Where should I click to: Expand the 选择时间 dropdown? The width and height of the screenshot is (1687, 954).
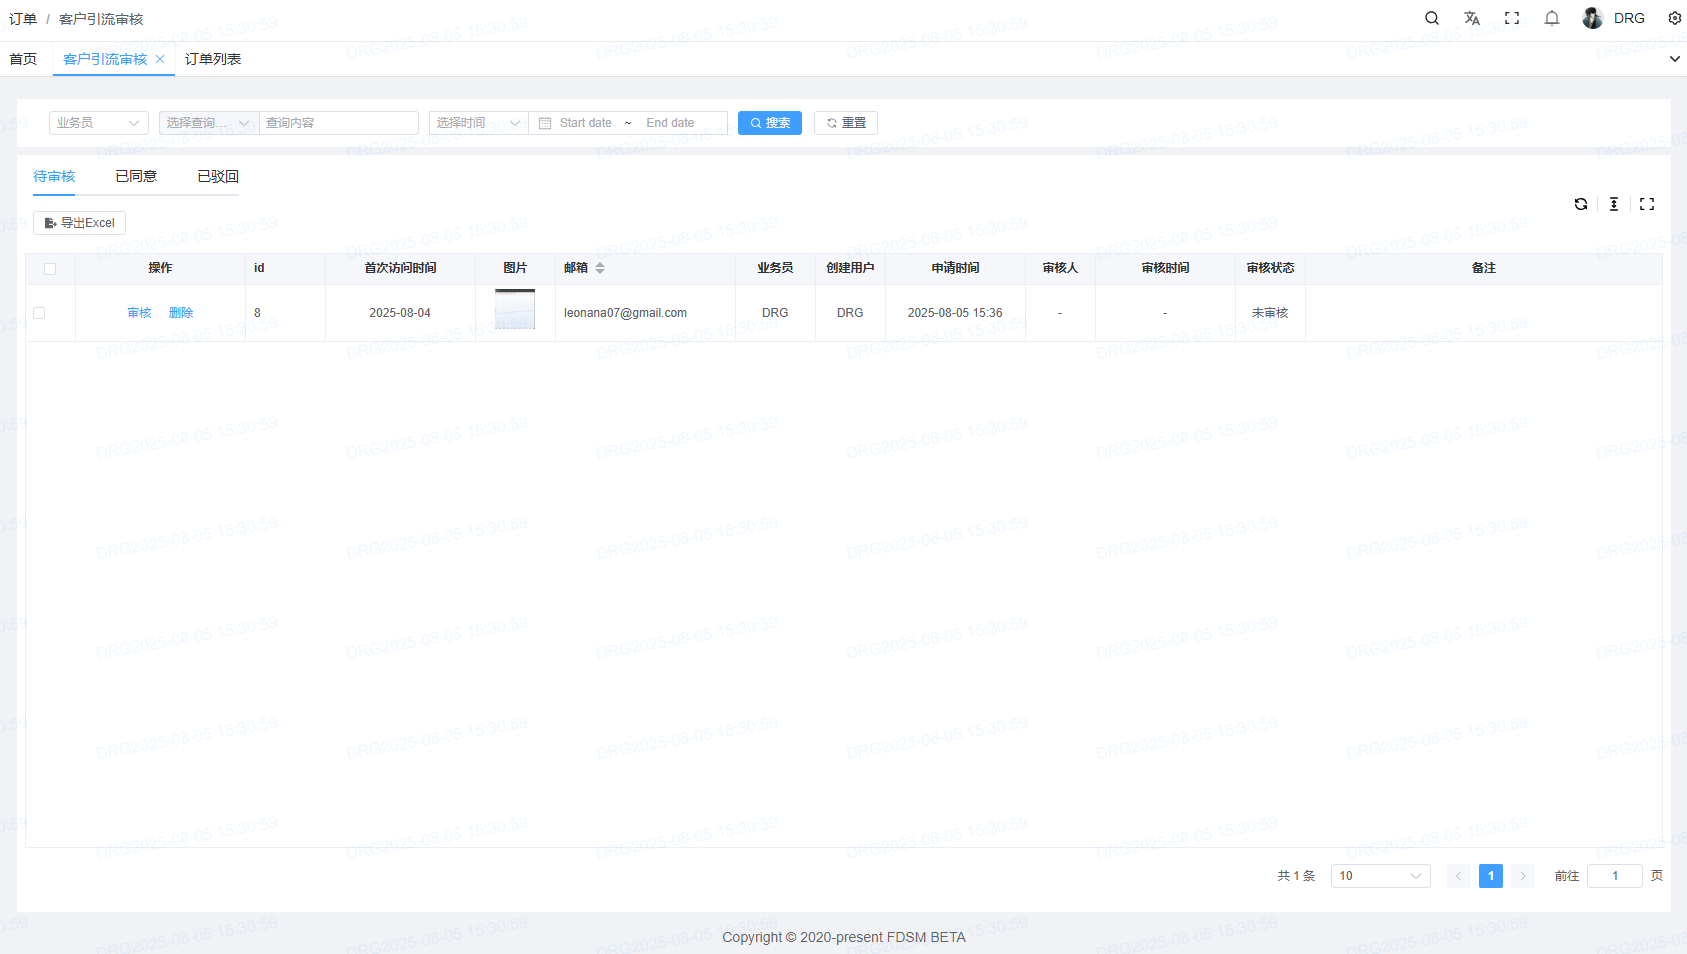point(478,123)
